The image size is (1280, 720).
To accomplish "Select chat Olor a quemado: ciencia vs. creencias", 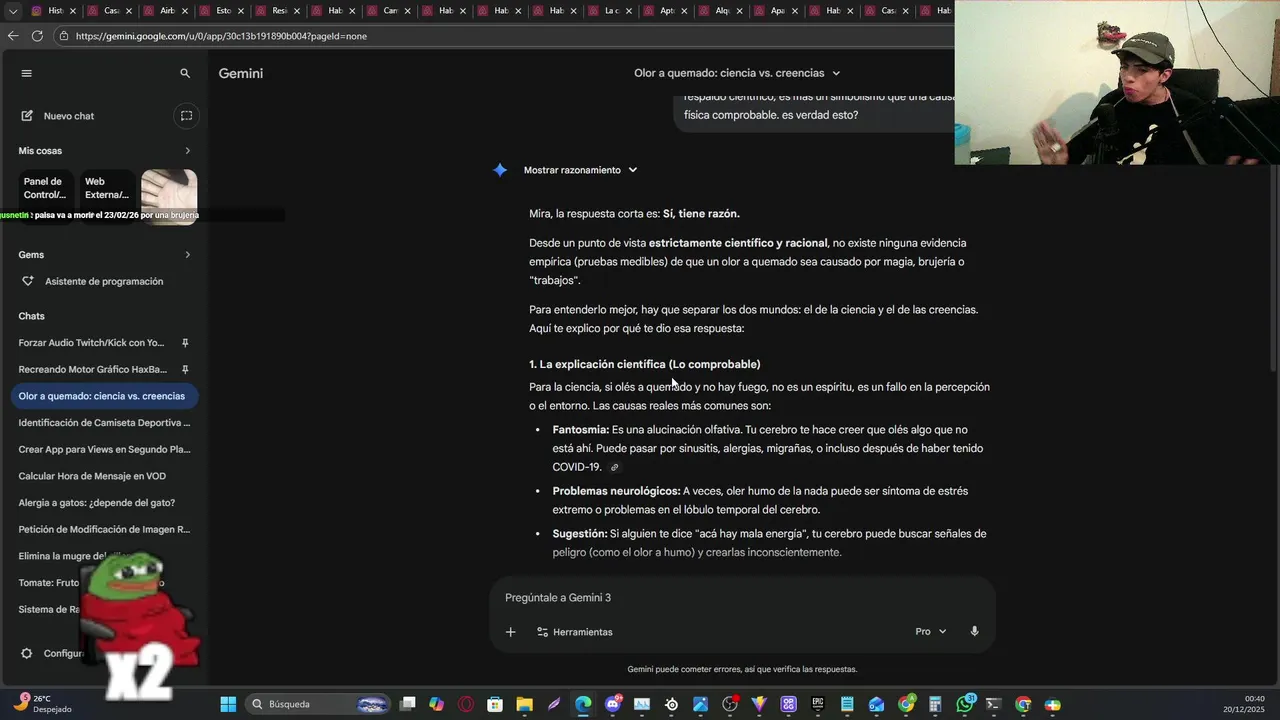I will 104,396.
